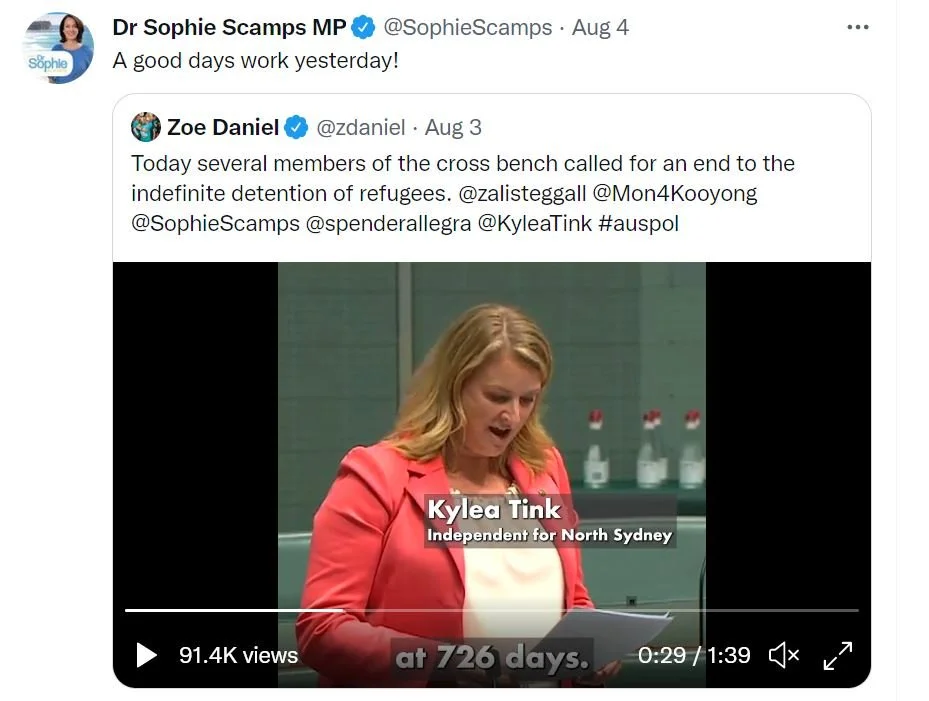This screenshot has height=701, width=929.
Task: Open the Aug 3 quoted tweet timestamp
Action: click(x=453, y=127)
